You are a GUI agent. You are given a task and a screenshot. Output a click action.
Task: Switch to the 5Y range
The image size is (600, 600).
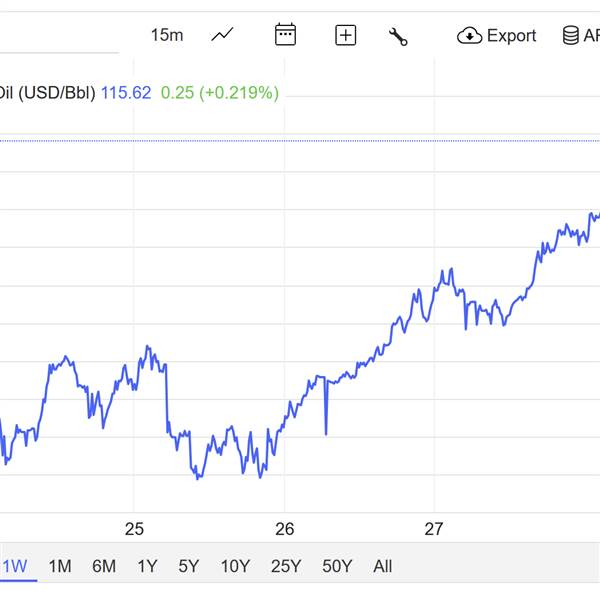189,566
